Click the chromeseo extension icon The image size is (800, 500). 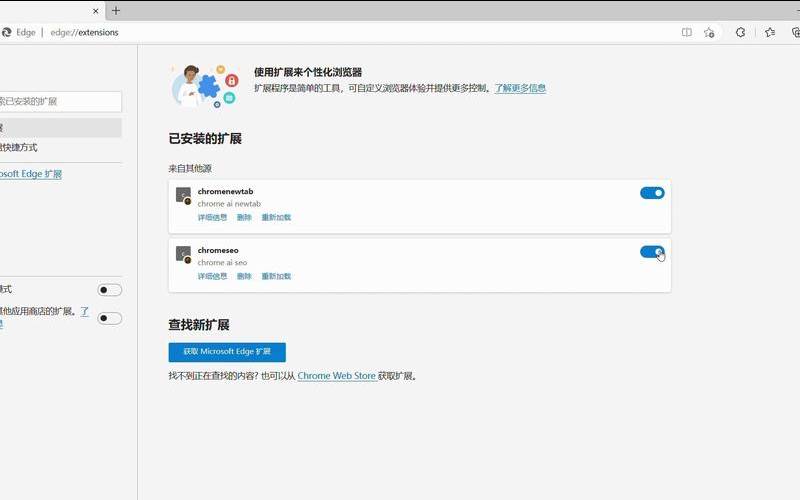[183, 255]
